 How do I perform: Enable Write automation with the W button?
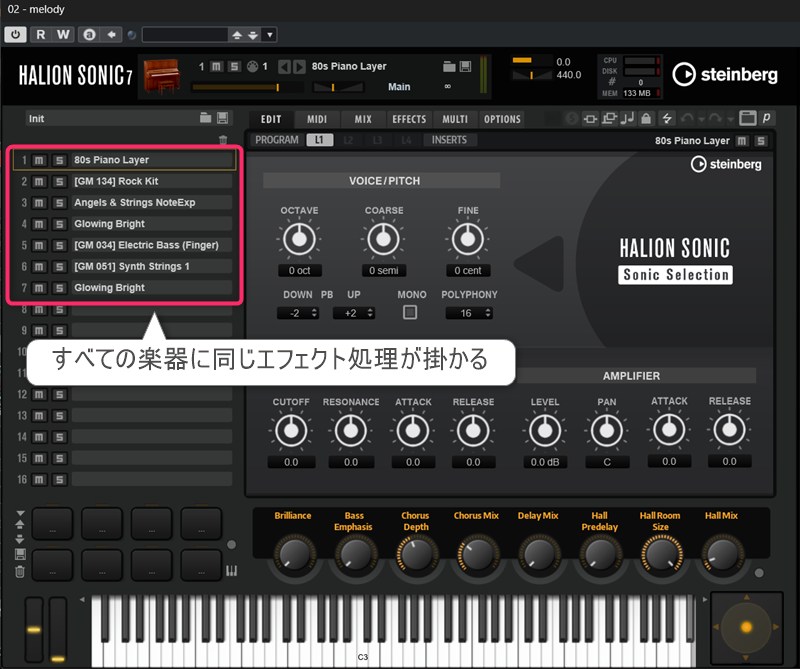[x=63, y=34]
